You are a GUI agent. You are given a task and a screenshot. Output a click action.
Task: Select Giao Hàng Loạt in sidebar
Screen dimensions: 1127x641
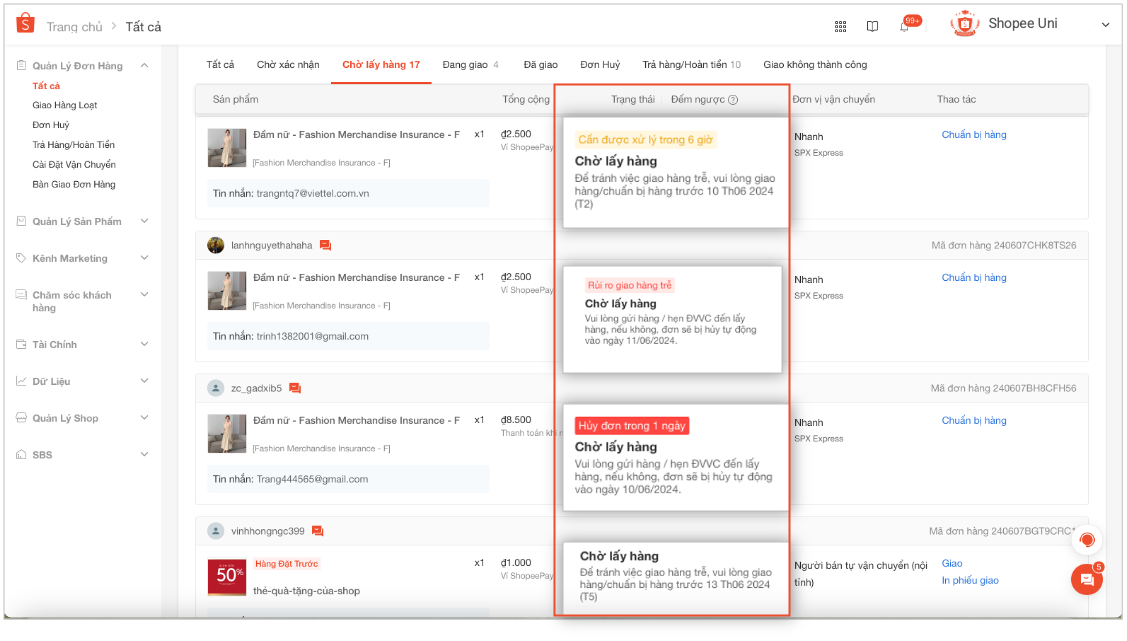[x=64, y=105]
